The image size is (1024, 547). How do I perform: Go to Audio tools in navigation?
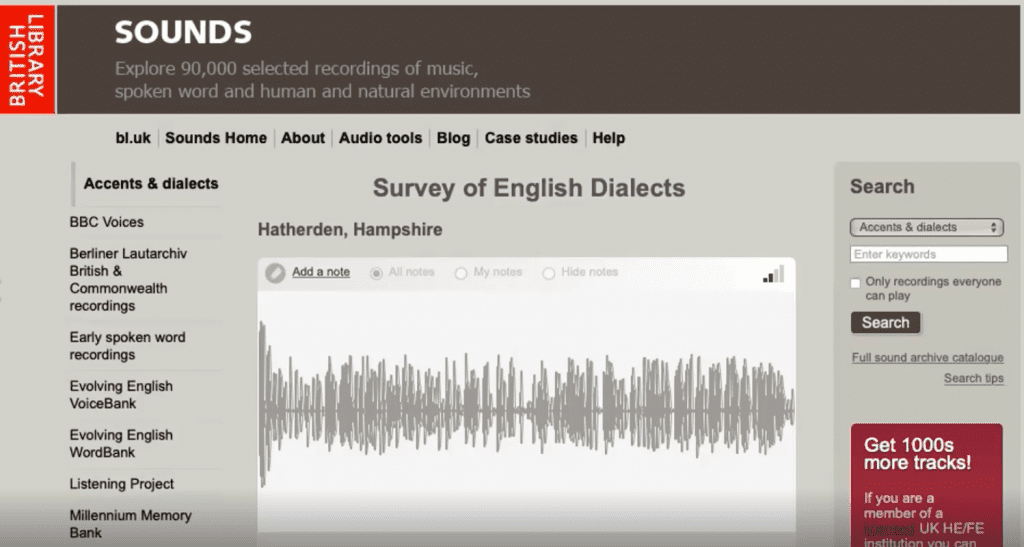click(x=380, y=138)
